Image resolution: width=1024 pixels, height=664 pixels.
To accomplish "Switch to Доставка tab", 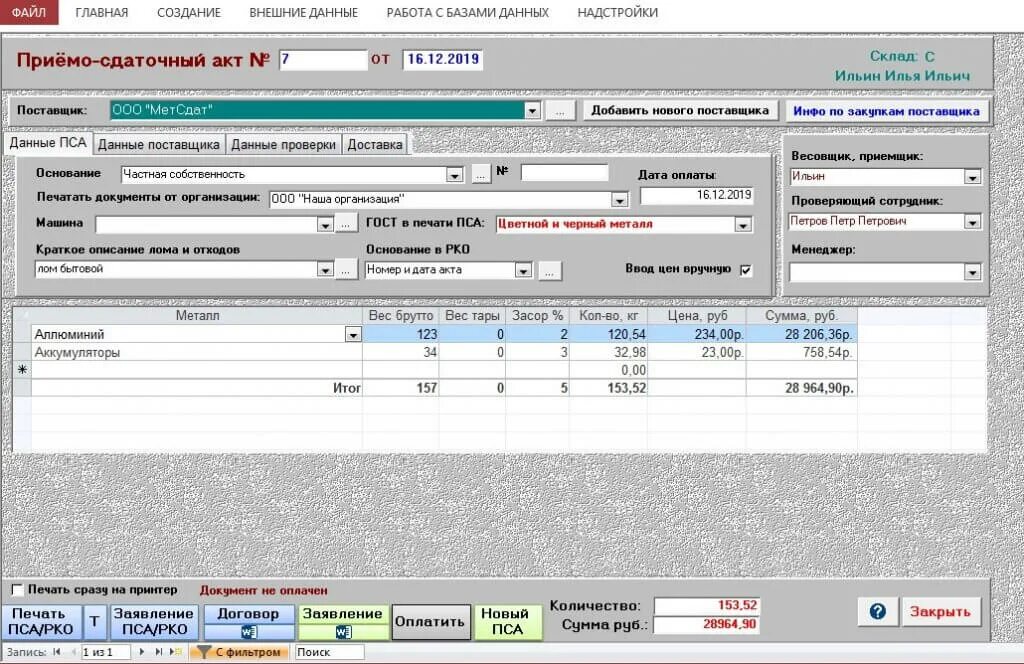I will point(375,144).
